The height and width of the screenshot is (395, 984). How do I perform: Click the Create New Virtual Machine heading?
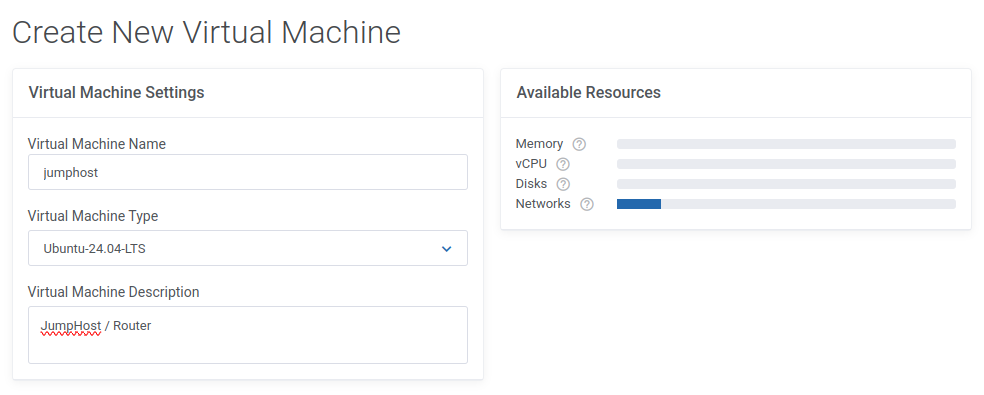tap(206, 31)
